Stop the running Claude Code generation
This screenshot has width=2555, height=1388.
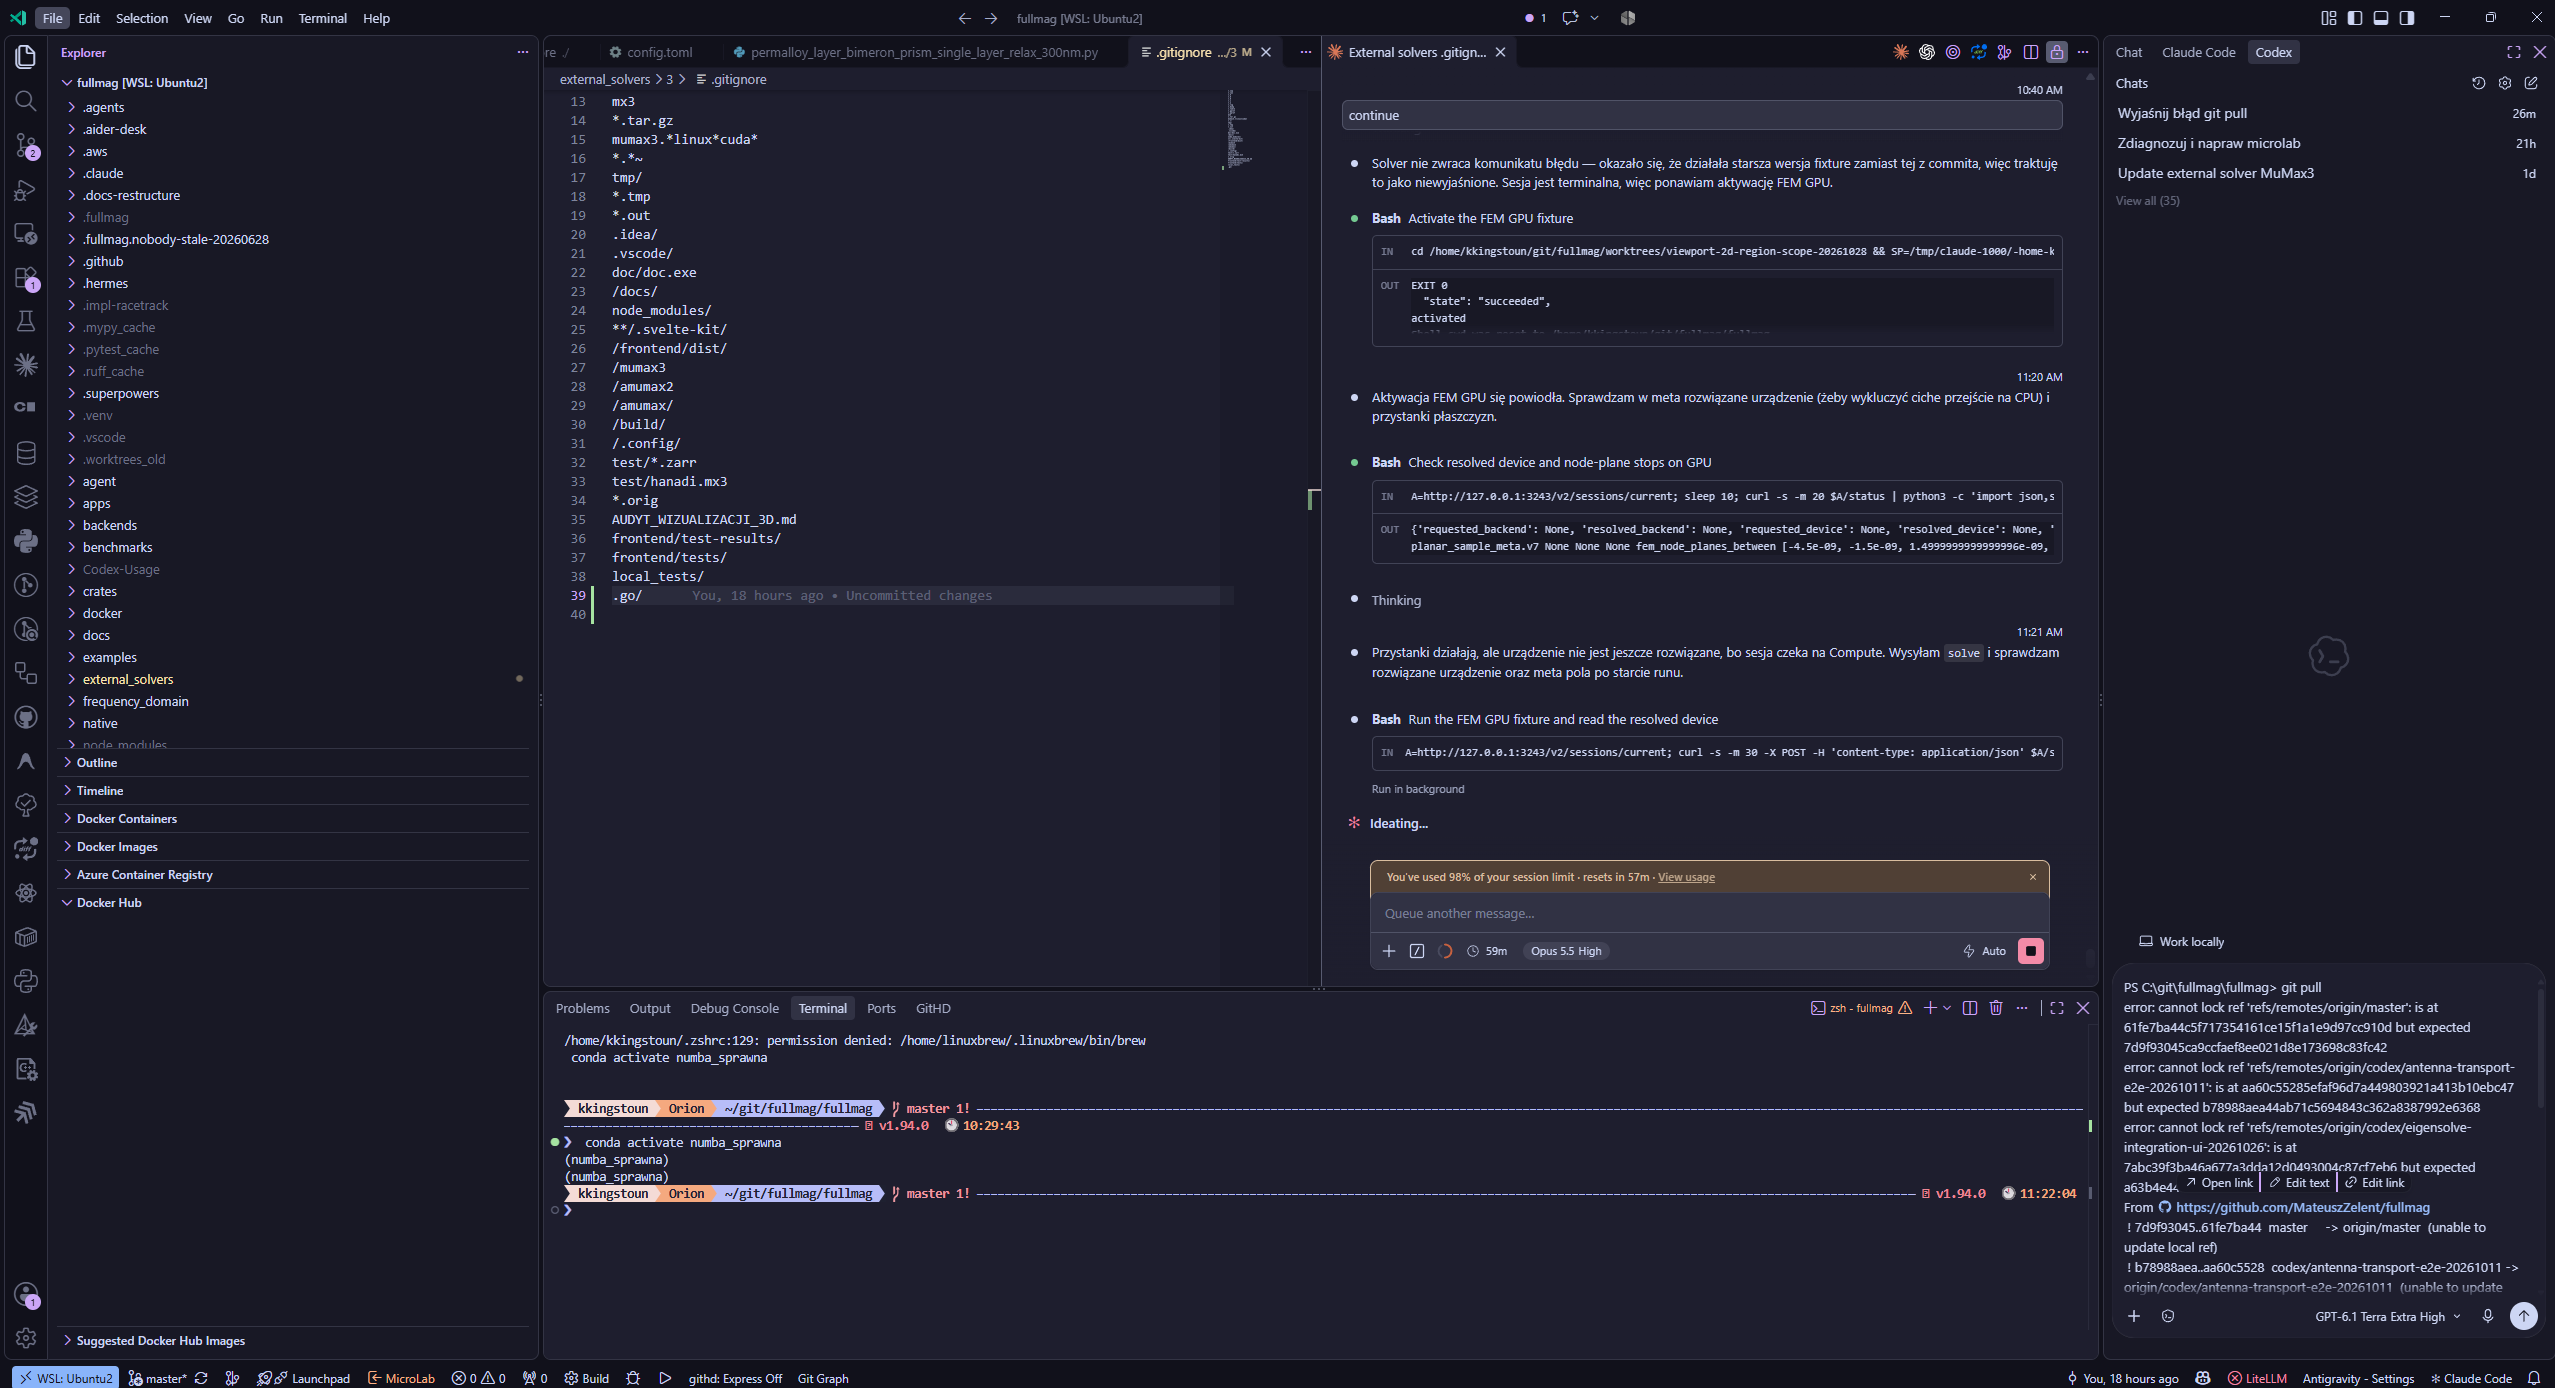tap(2030, 951)
